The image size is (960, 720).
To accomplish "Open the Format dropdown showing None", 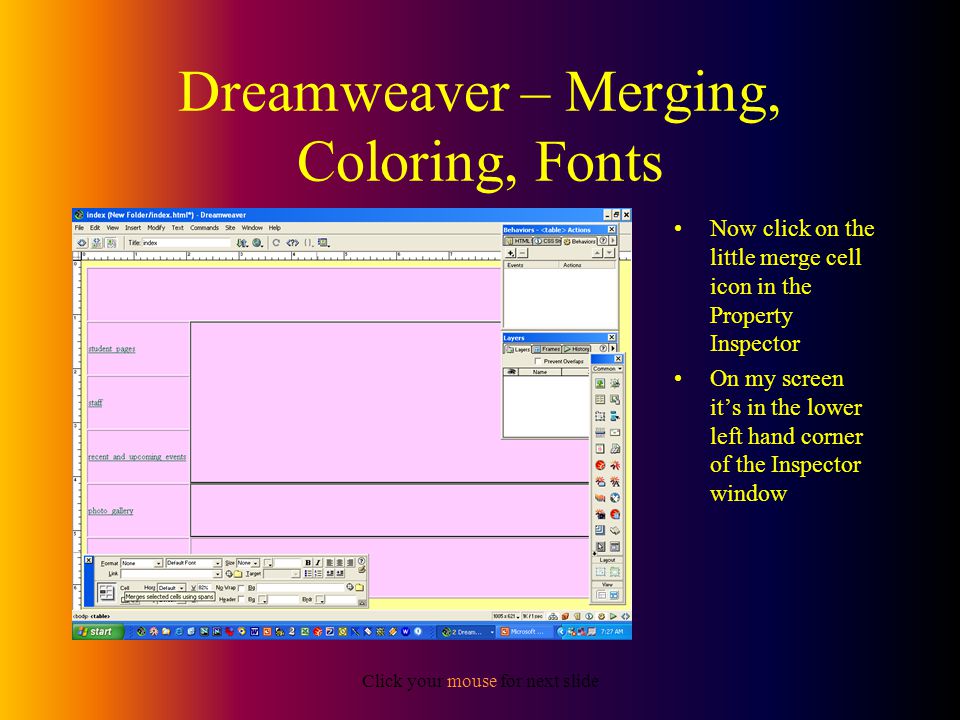I will tap(142, 563).
